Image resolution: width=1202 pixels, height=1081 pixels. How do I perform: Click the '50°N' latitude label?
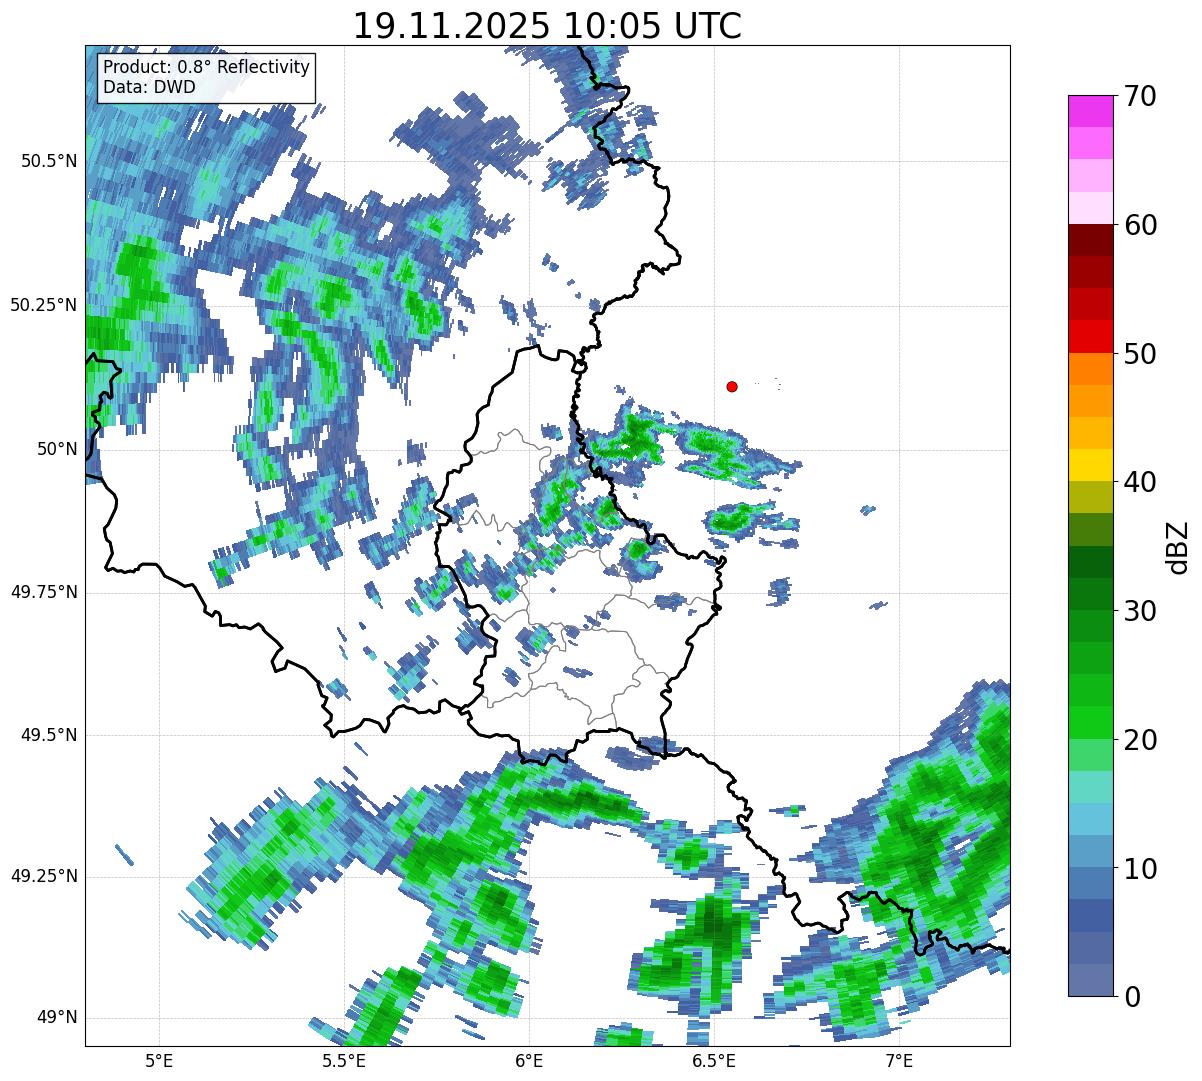click(56, 449)
